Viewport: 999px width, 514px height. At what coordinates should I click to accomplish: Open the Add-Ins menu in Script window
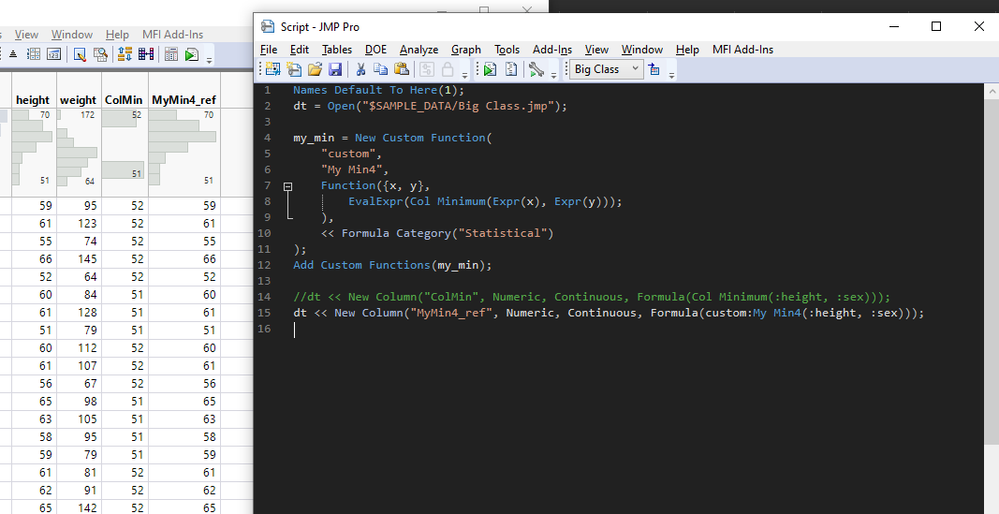pyautogui.click(x=552, y=50)
